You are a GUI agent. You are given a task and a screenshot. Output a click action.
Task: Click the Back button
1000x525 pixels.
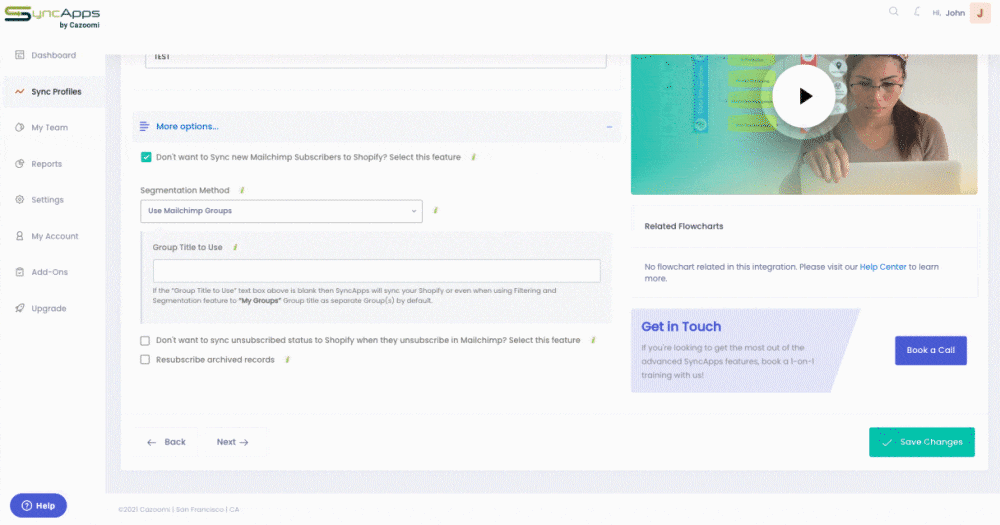166,442
